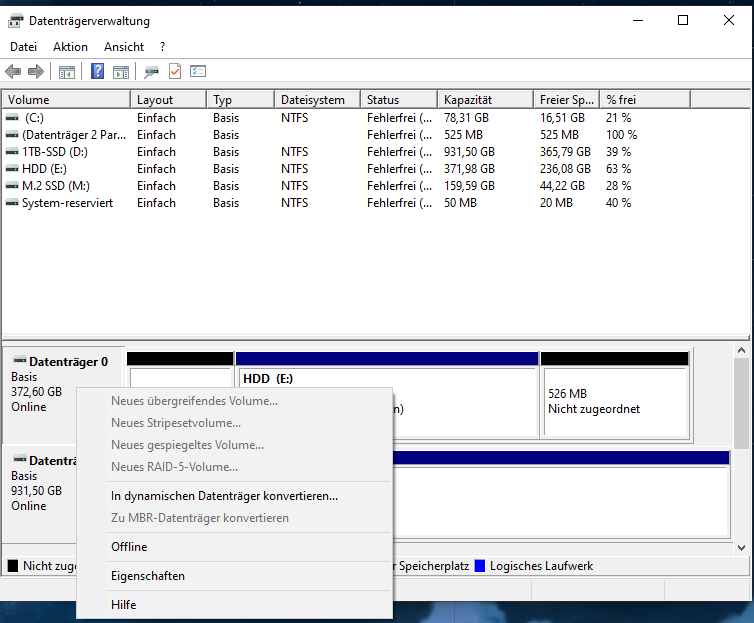Click the 931,50 GB disk size label
The height and width of the screenshot is (623, 754).
pyautogui.click(x=37, y=491)
